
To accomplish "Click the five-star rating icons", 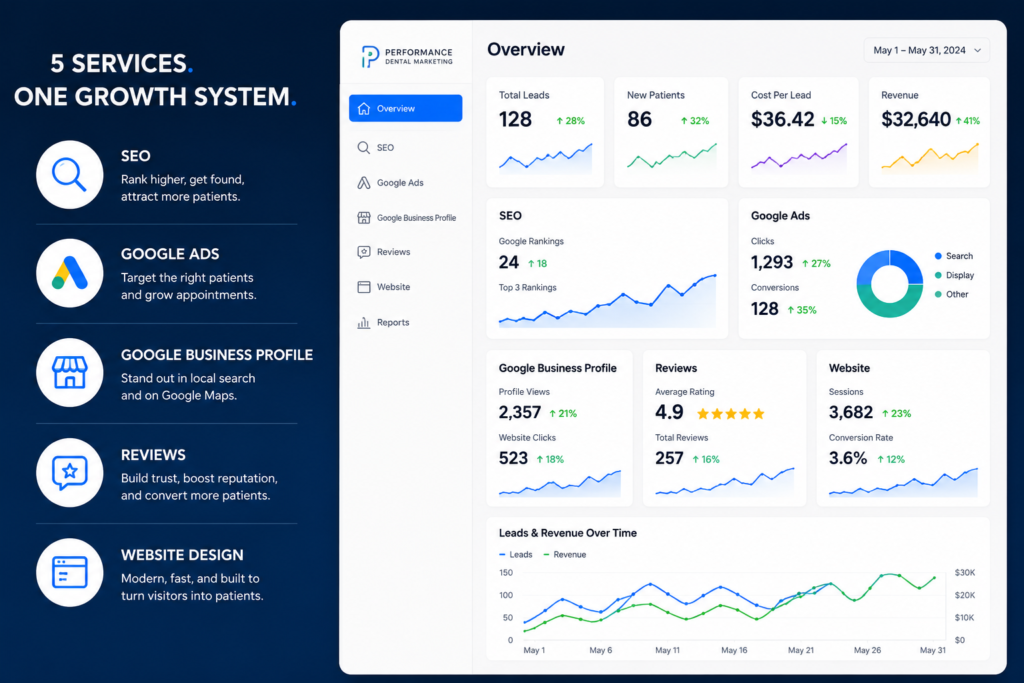I will point(730,413).
